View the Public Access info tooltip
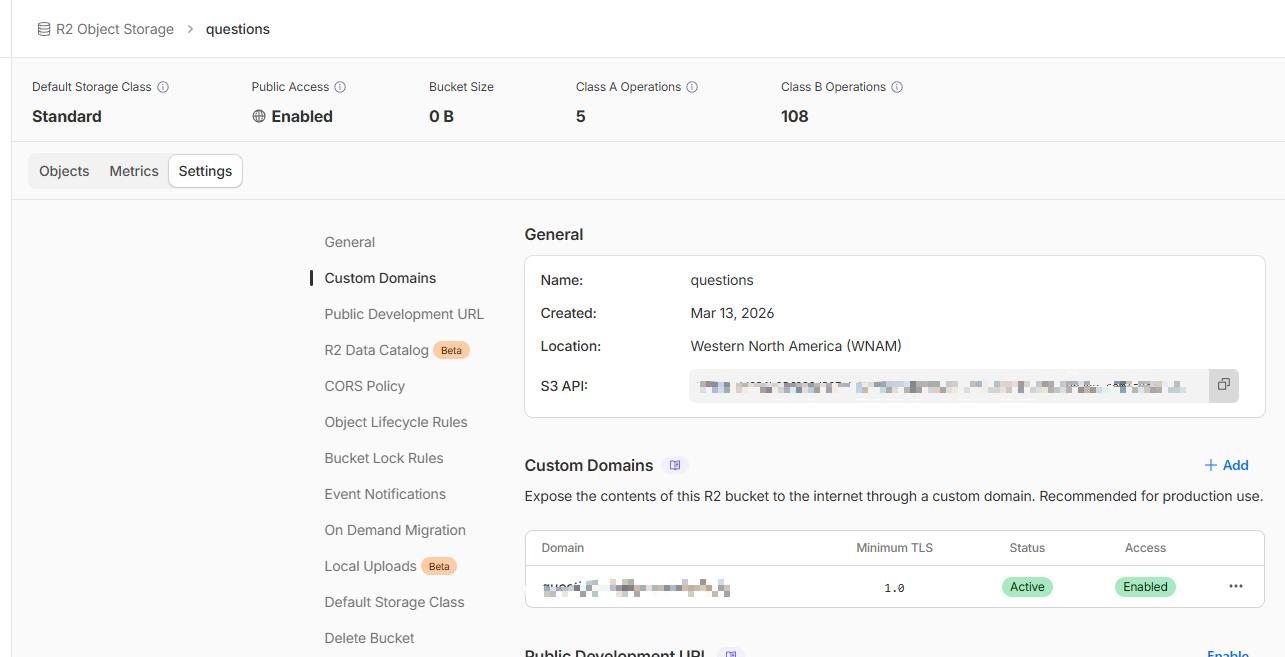The height and width of the screenshot is (657, 1285). click(340, 87)
